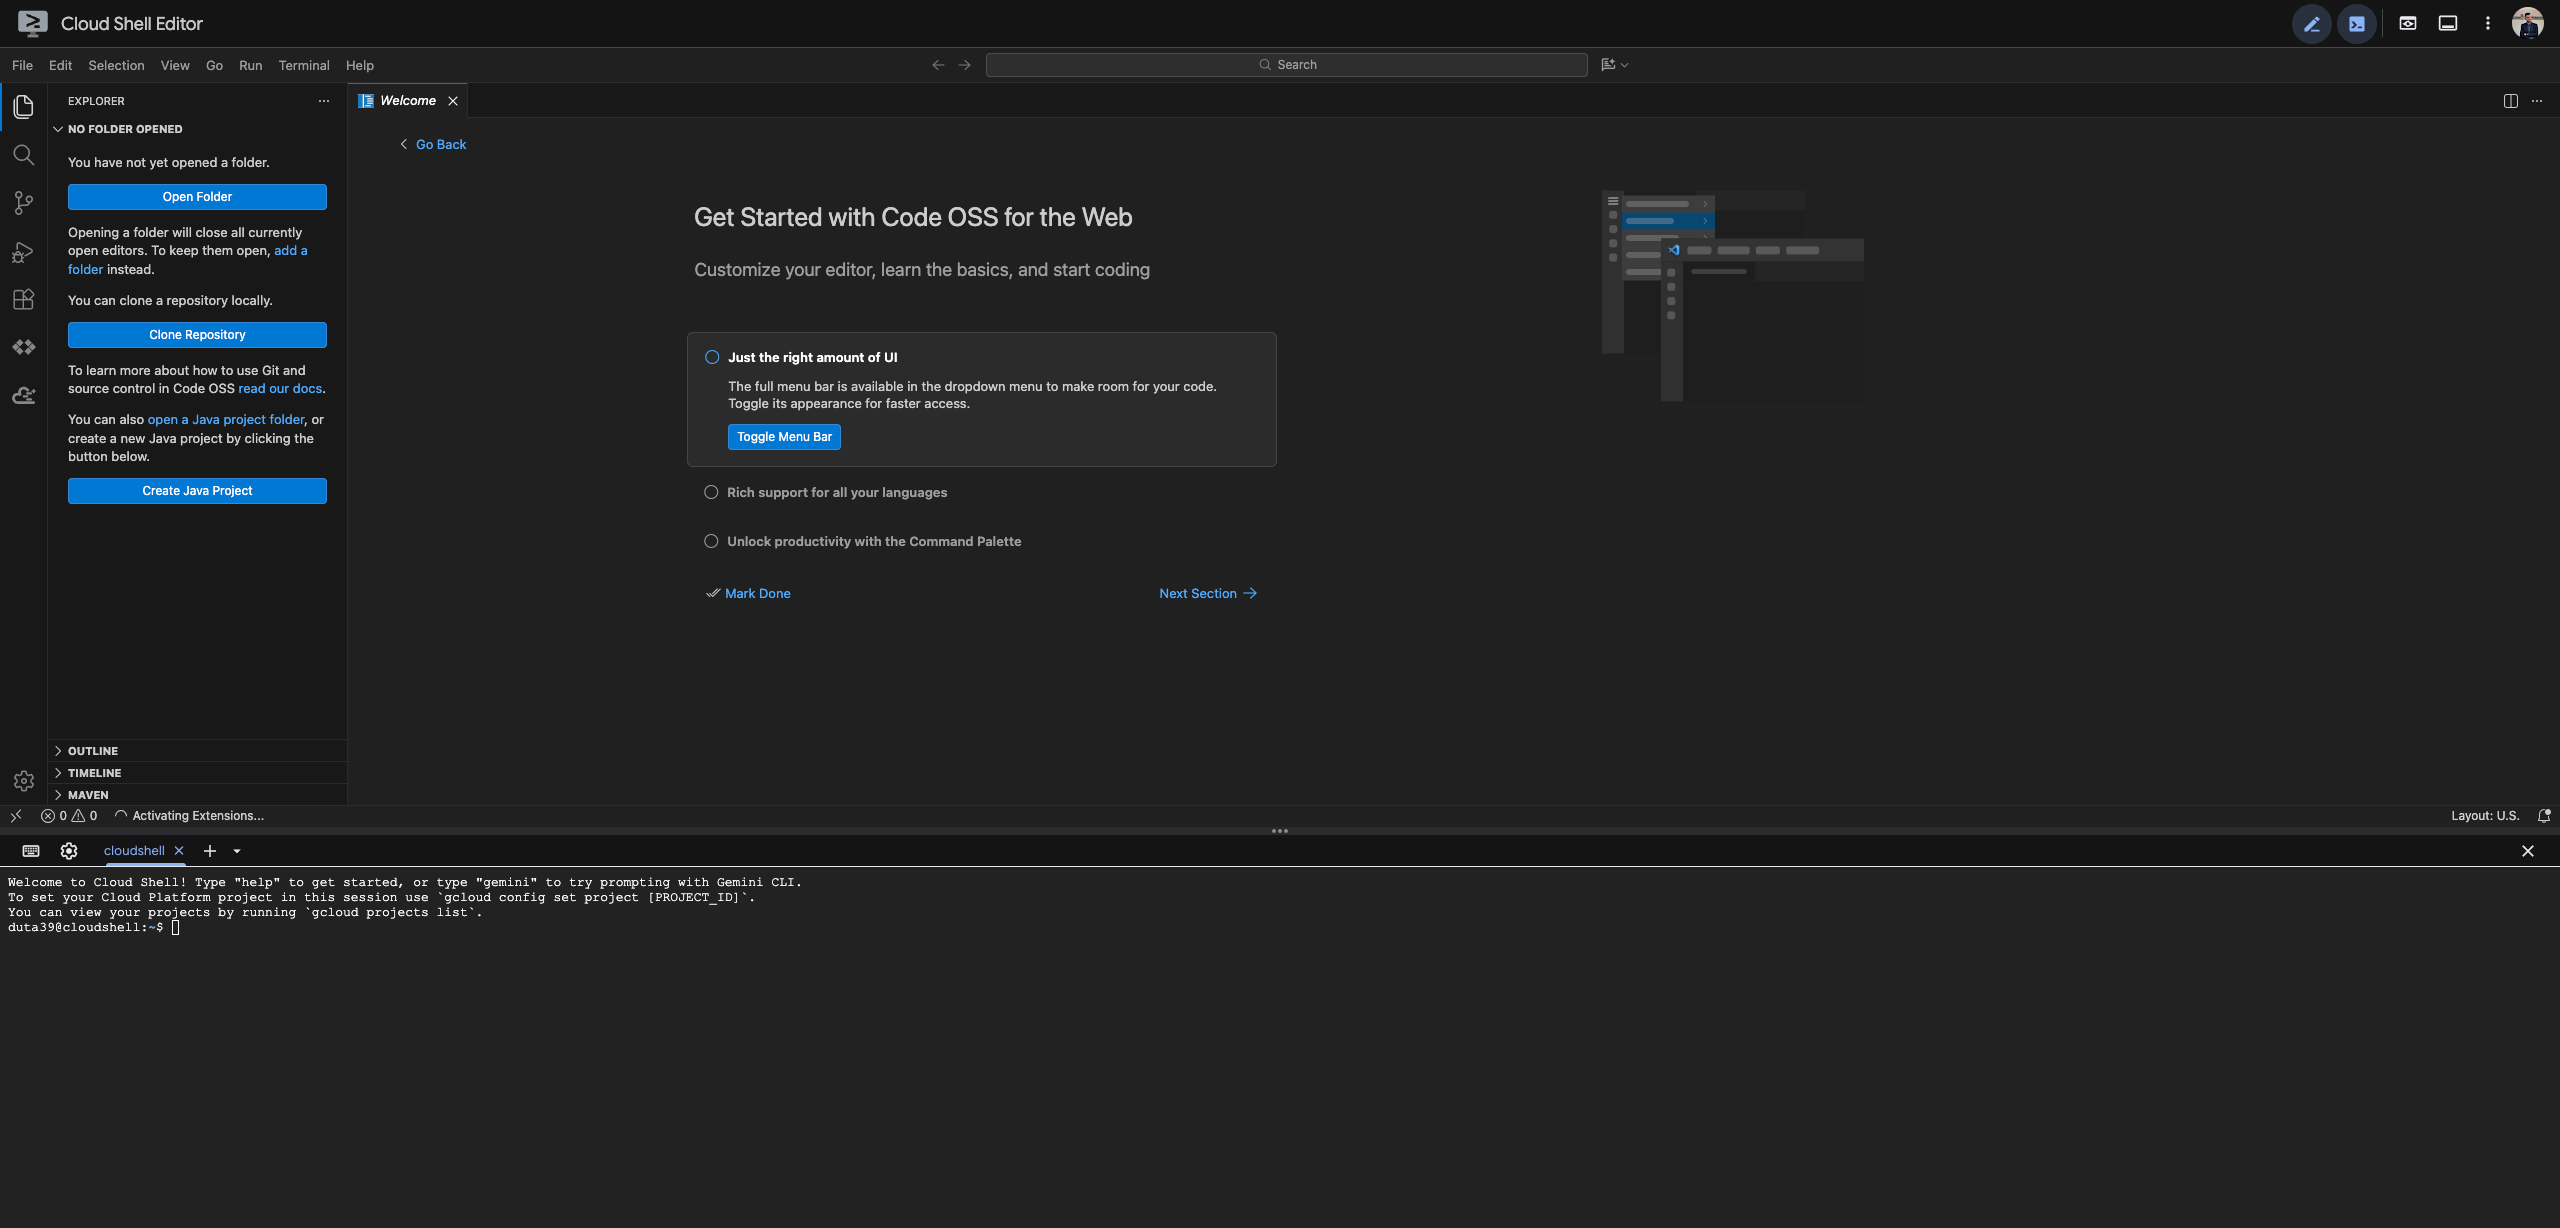2560x1228 pixels.
Task: Click the Go Back navigation arrow
Action: point(938,65)
